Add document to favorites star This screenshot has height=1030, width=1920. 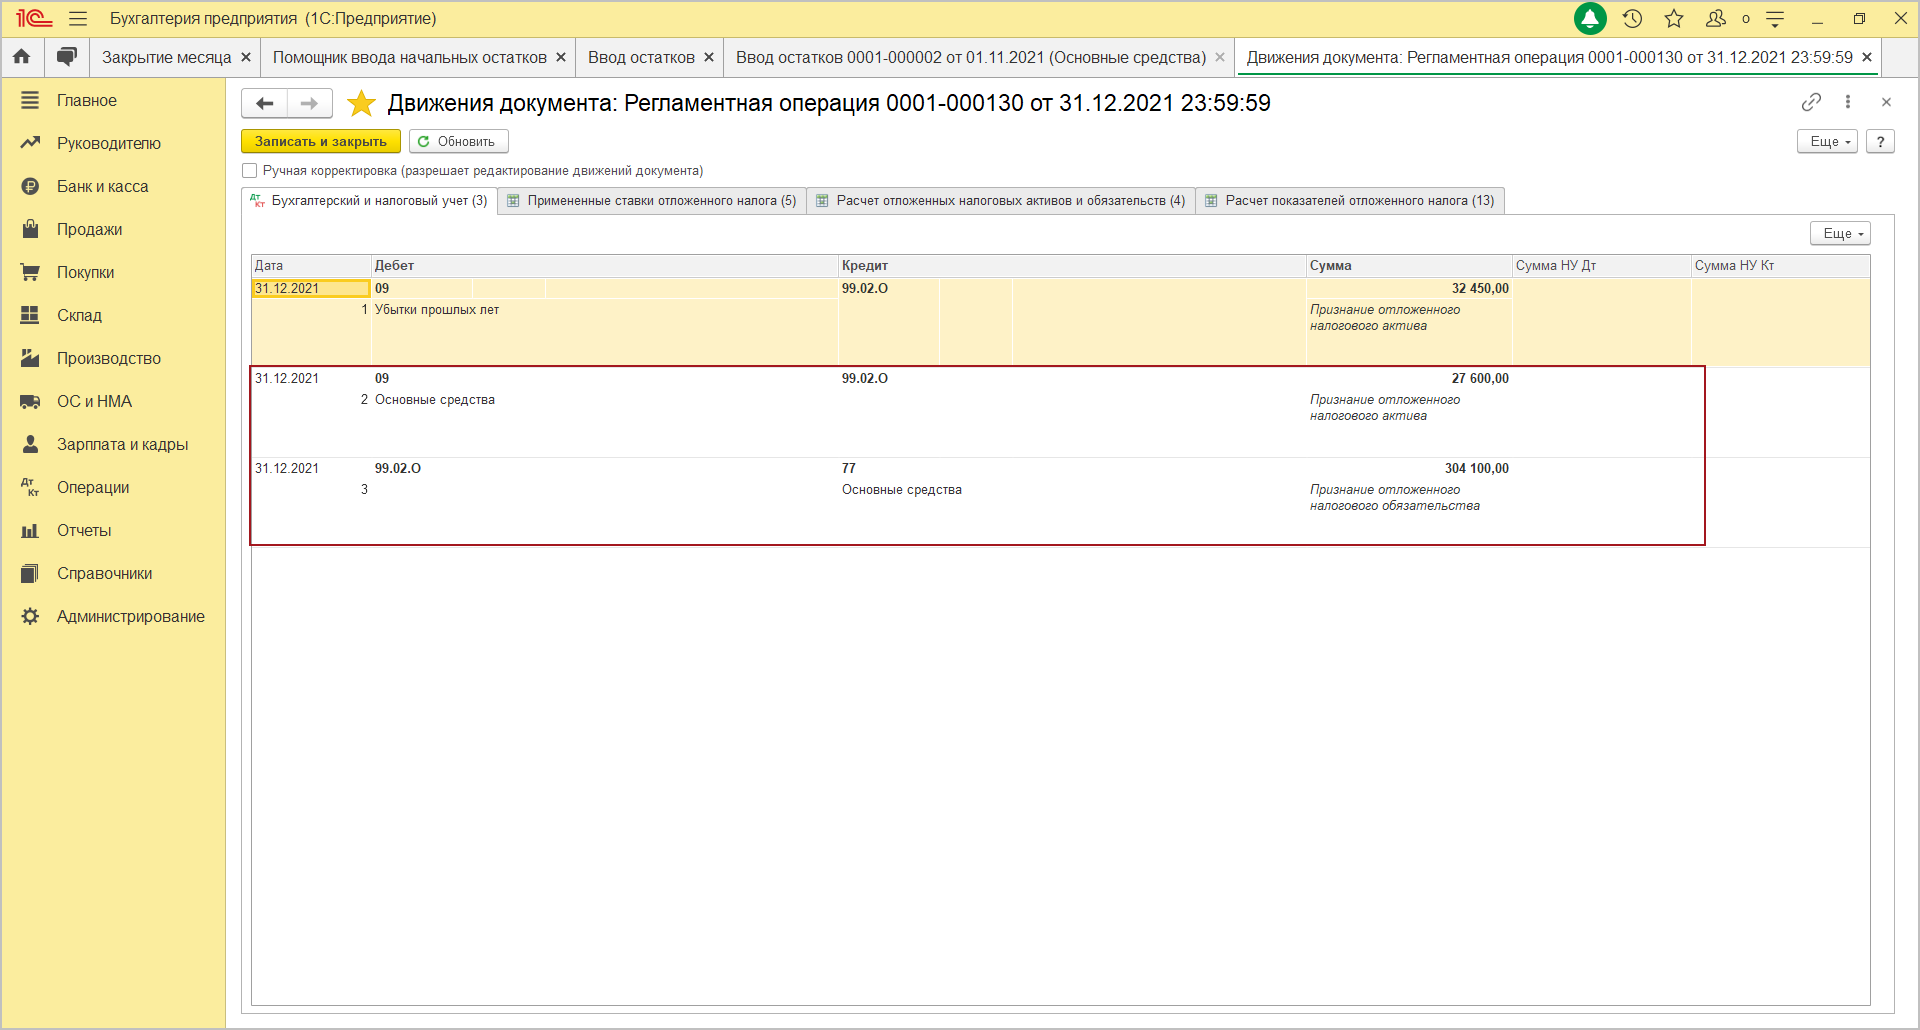coord(360,103)
